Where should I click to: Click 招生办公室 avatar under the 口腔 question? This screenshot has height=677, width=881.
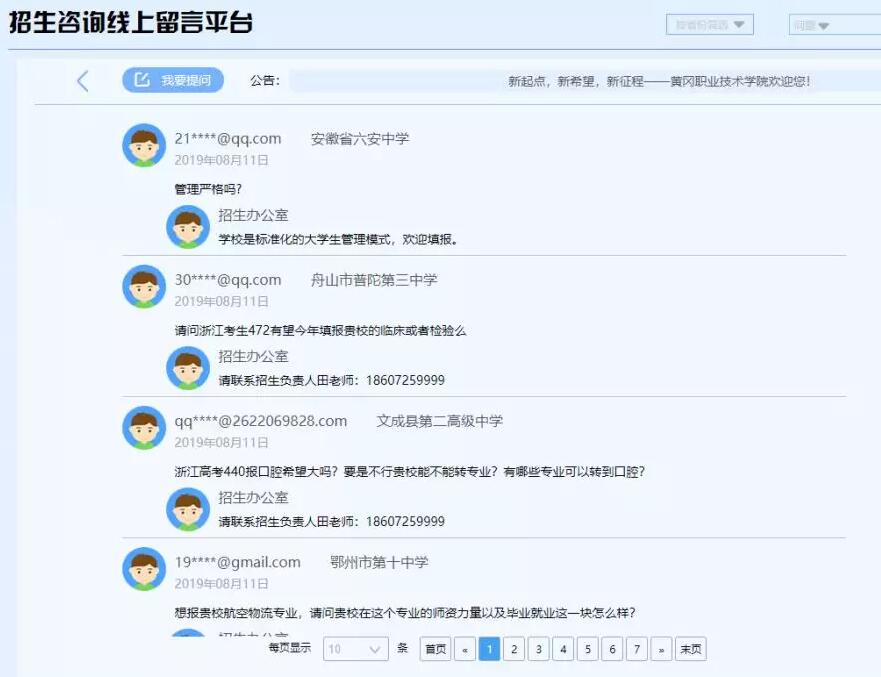coord(188,509)
